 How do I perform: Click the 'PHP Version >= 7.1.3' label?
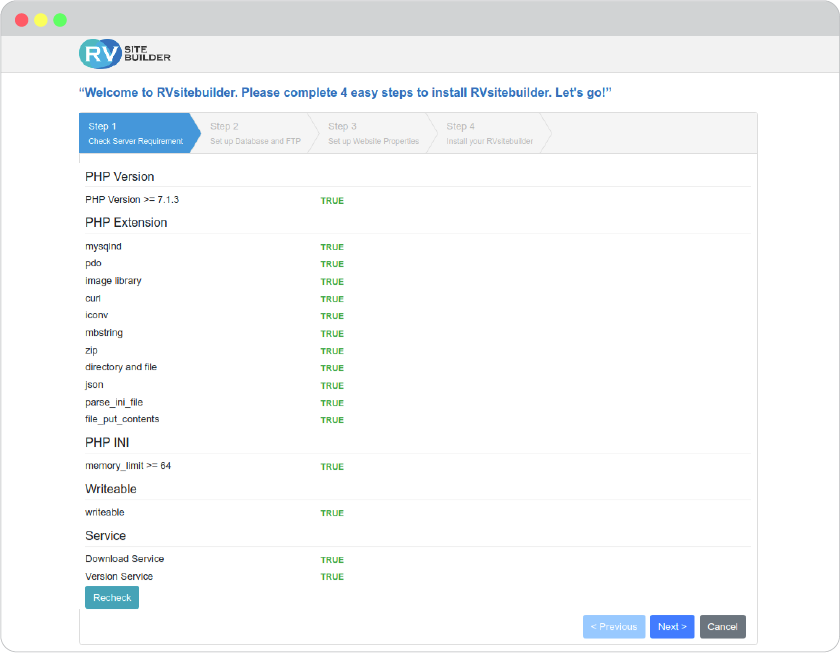pyautogui.click(x=132, y=200)
